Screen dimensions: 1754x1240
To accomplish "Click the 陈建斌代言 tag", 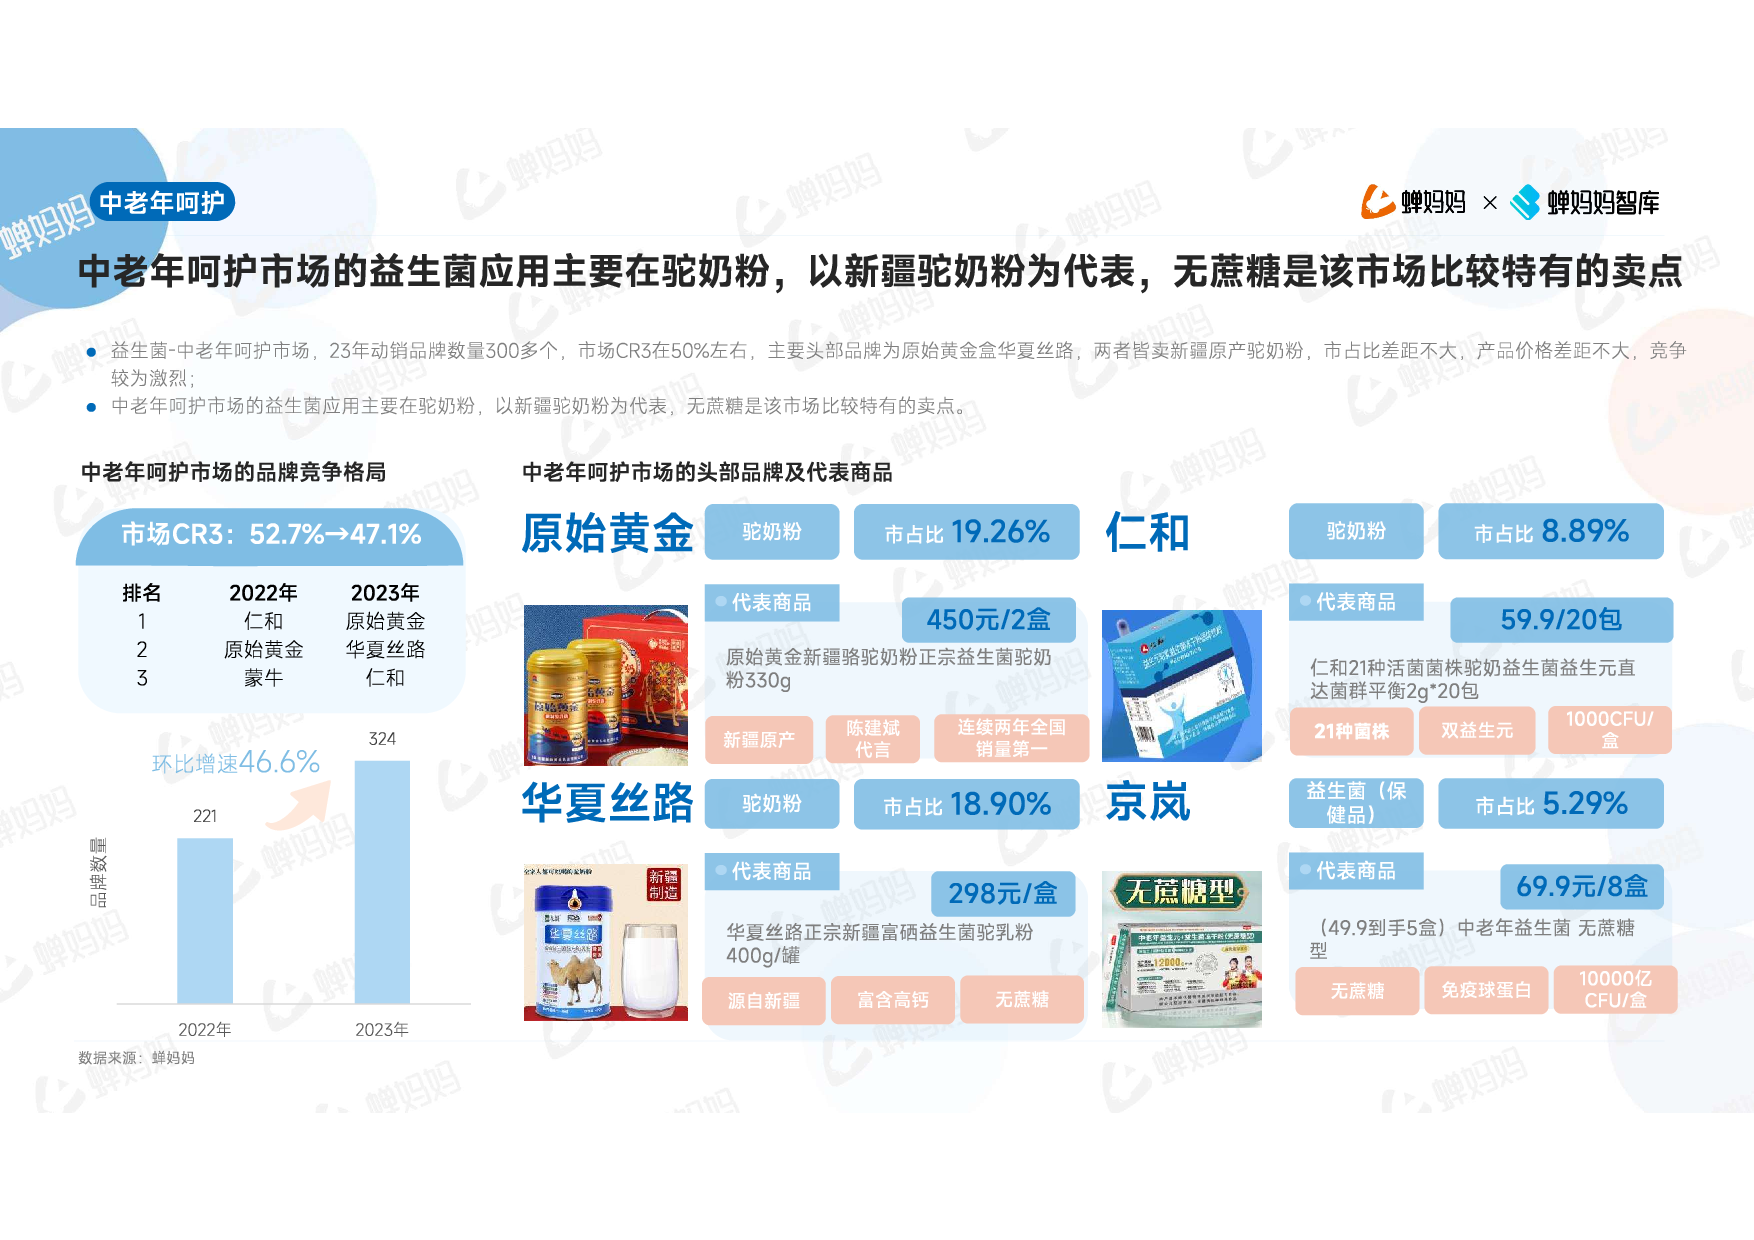I will coord(872,739).
